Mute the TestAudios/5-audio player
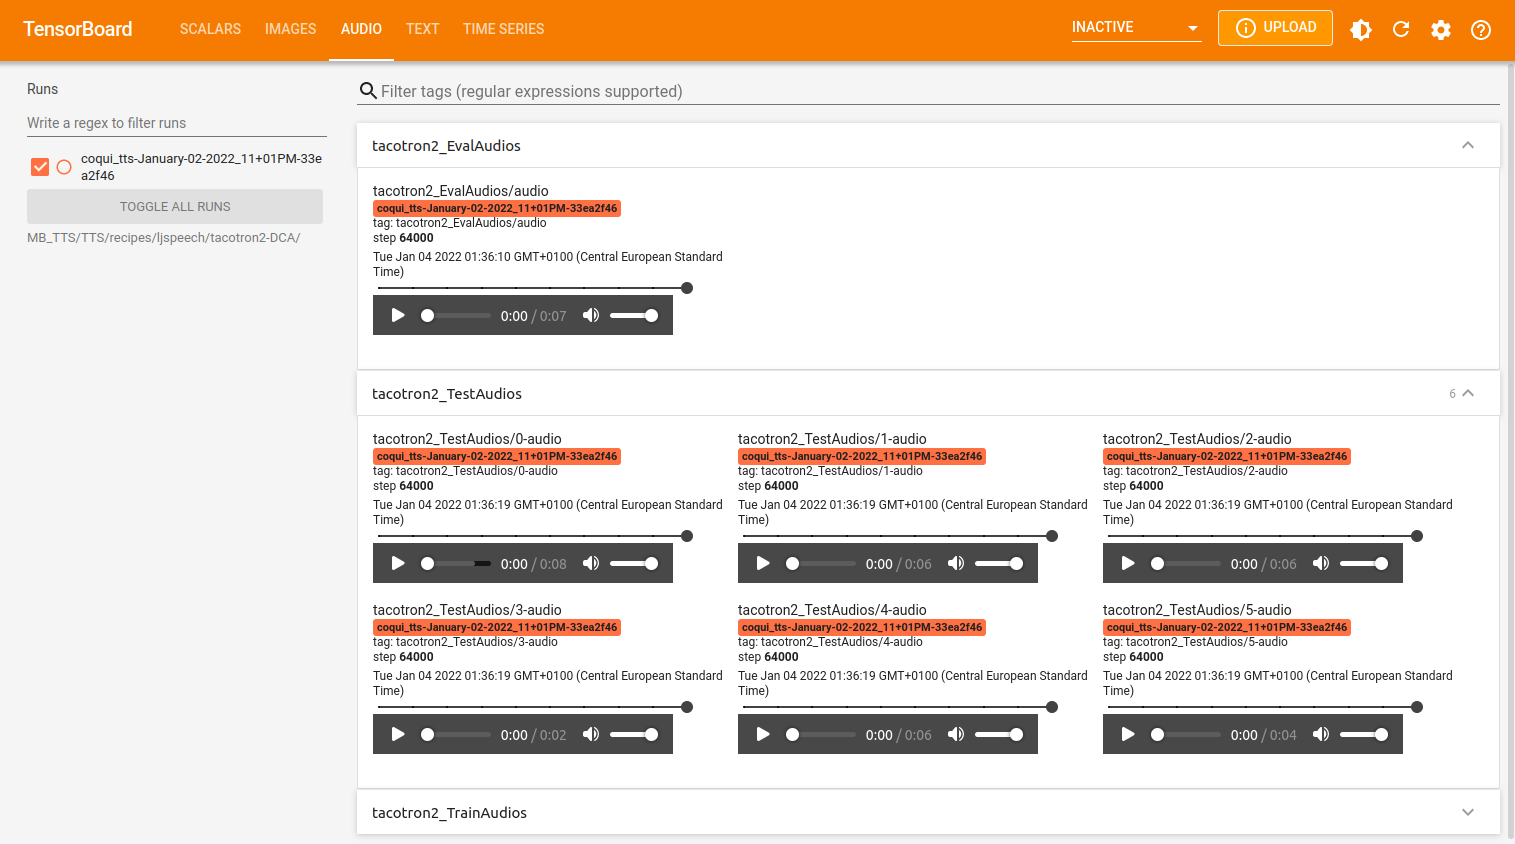Image resolution: width=1515 pixels, height=844 pixels. (1321, 734)
